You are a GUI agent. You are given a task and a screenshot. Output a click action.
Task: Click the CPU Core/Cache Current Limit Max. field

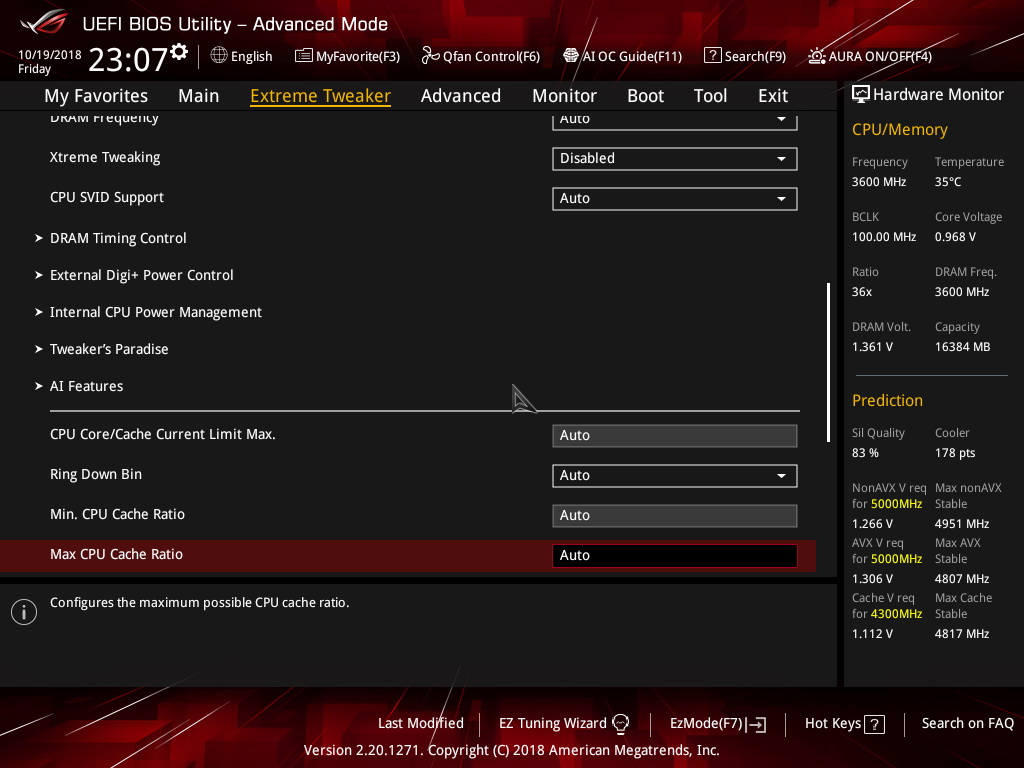(675, 436)
